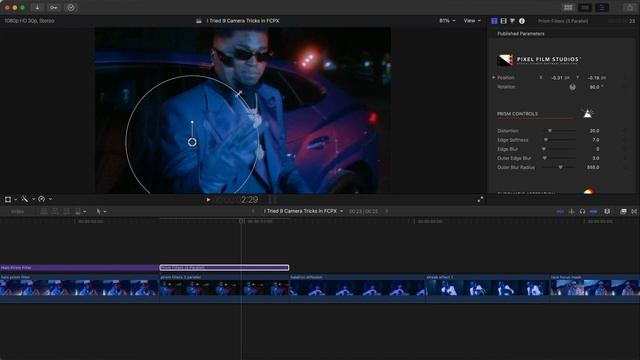Toggle the browser panel grid icon

[x=568, y=7]
